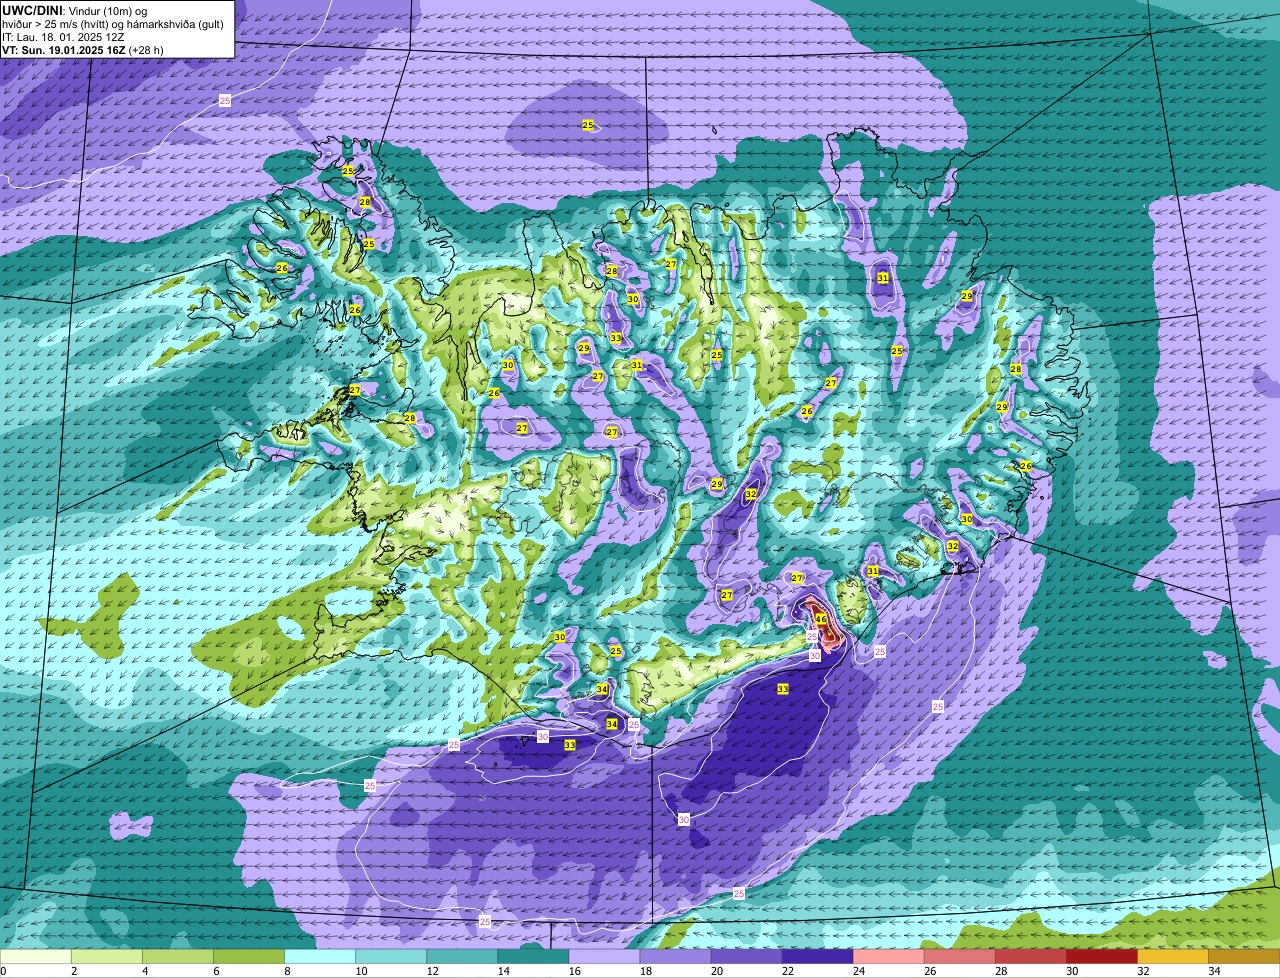The height and width of the screenshot is (978, 1280).
Task: Click the pale yellow 0–2 swatch on the color scale
Action: pyautogui.click(x=36, y=957)
